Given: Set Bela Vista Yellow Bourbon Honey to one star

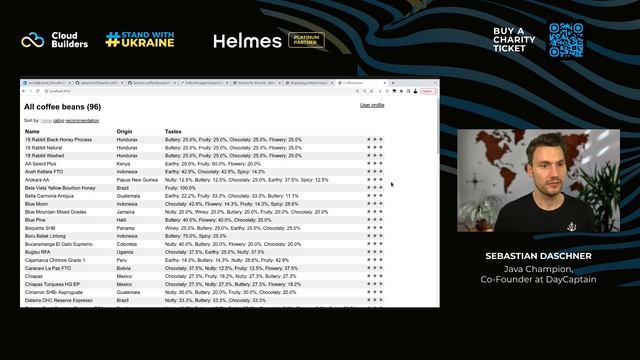Looking at the screenshot, I should [x=369, y=188].
